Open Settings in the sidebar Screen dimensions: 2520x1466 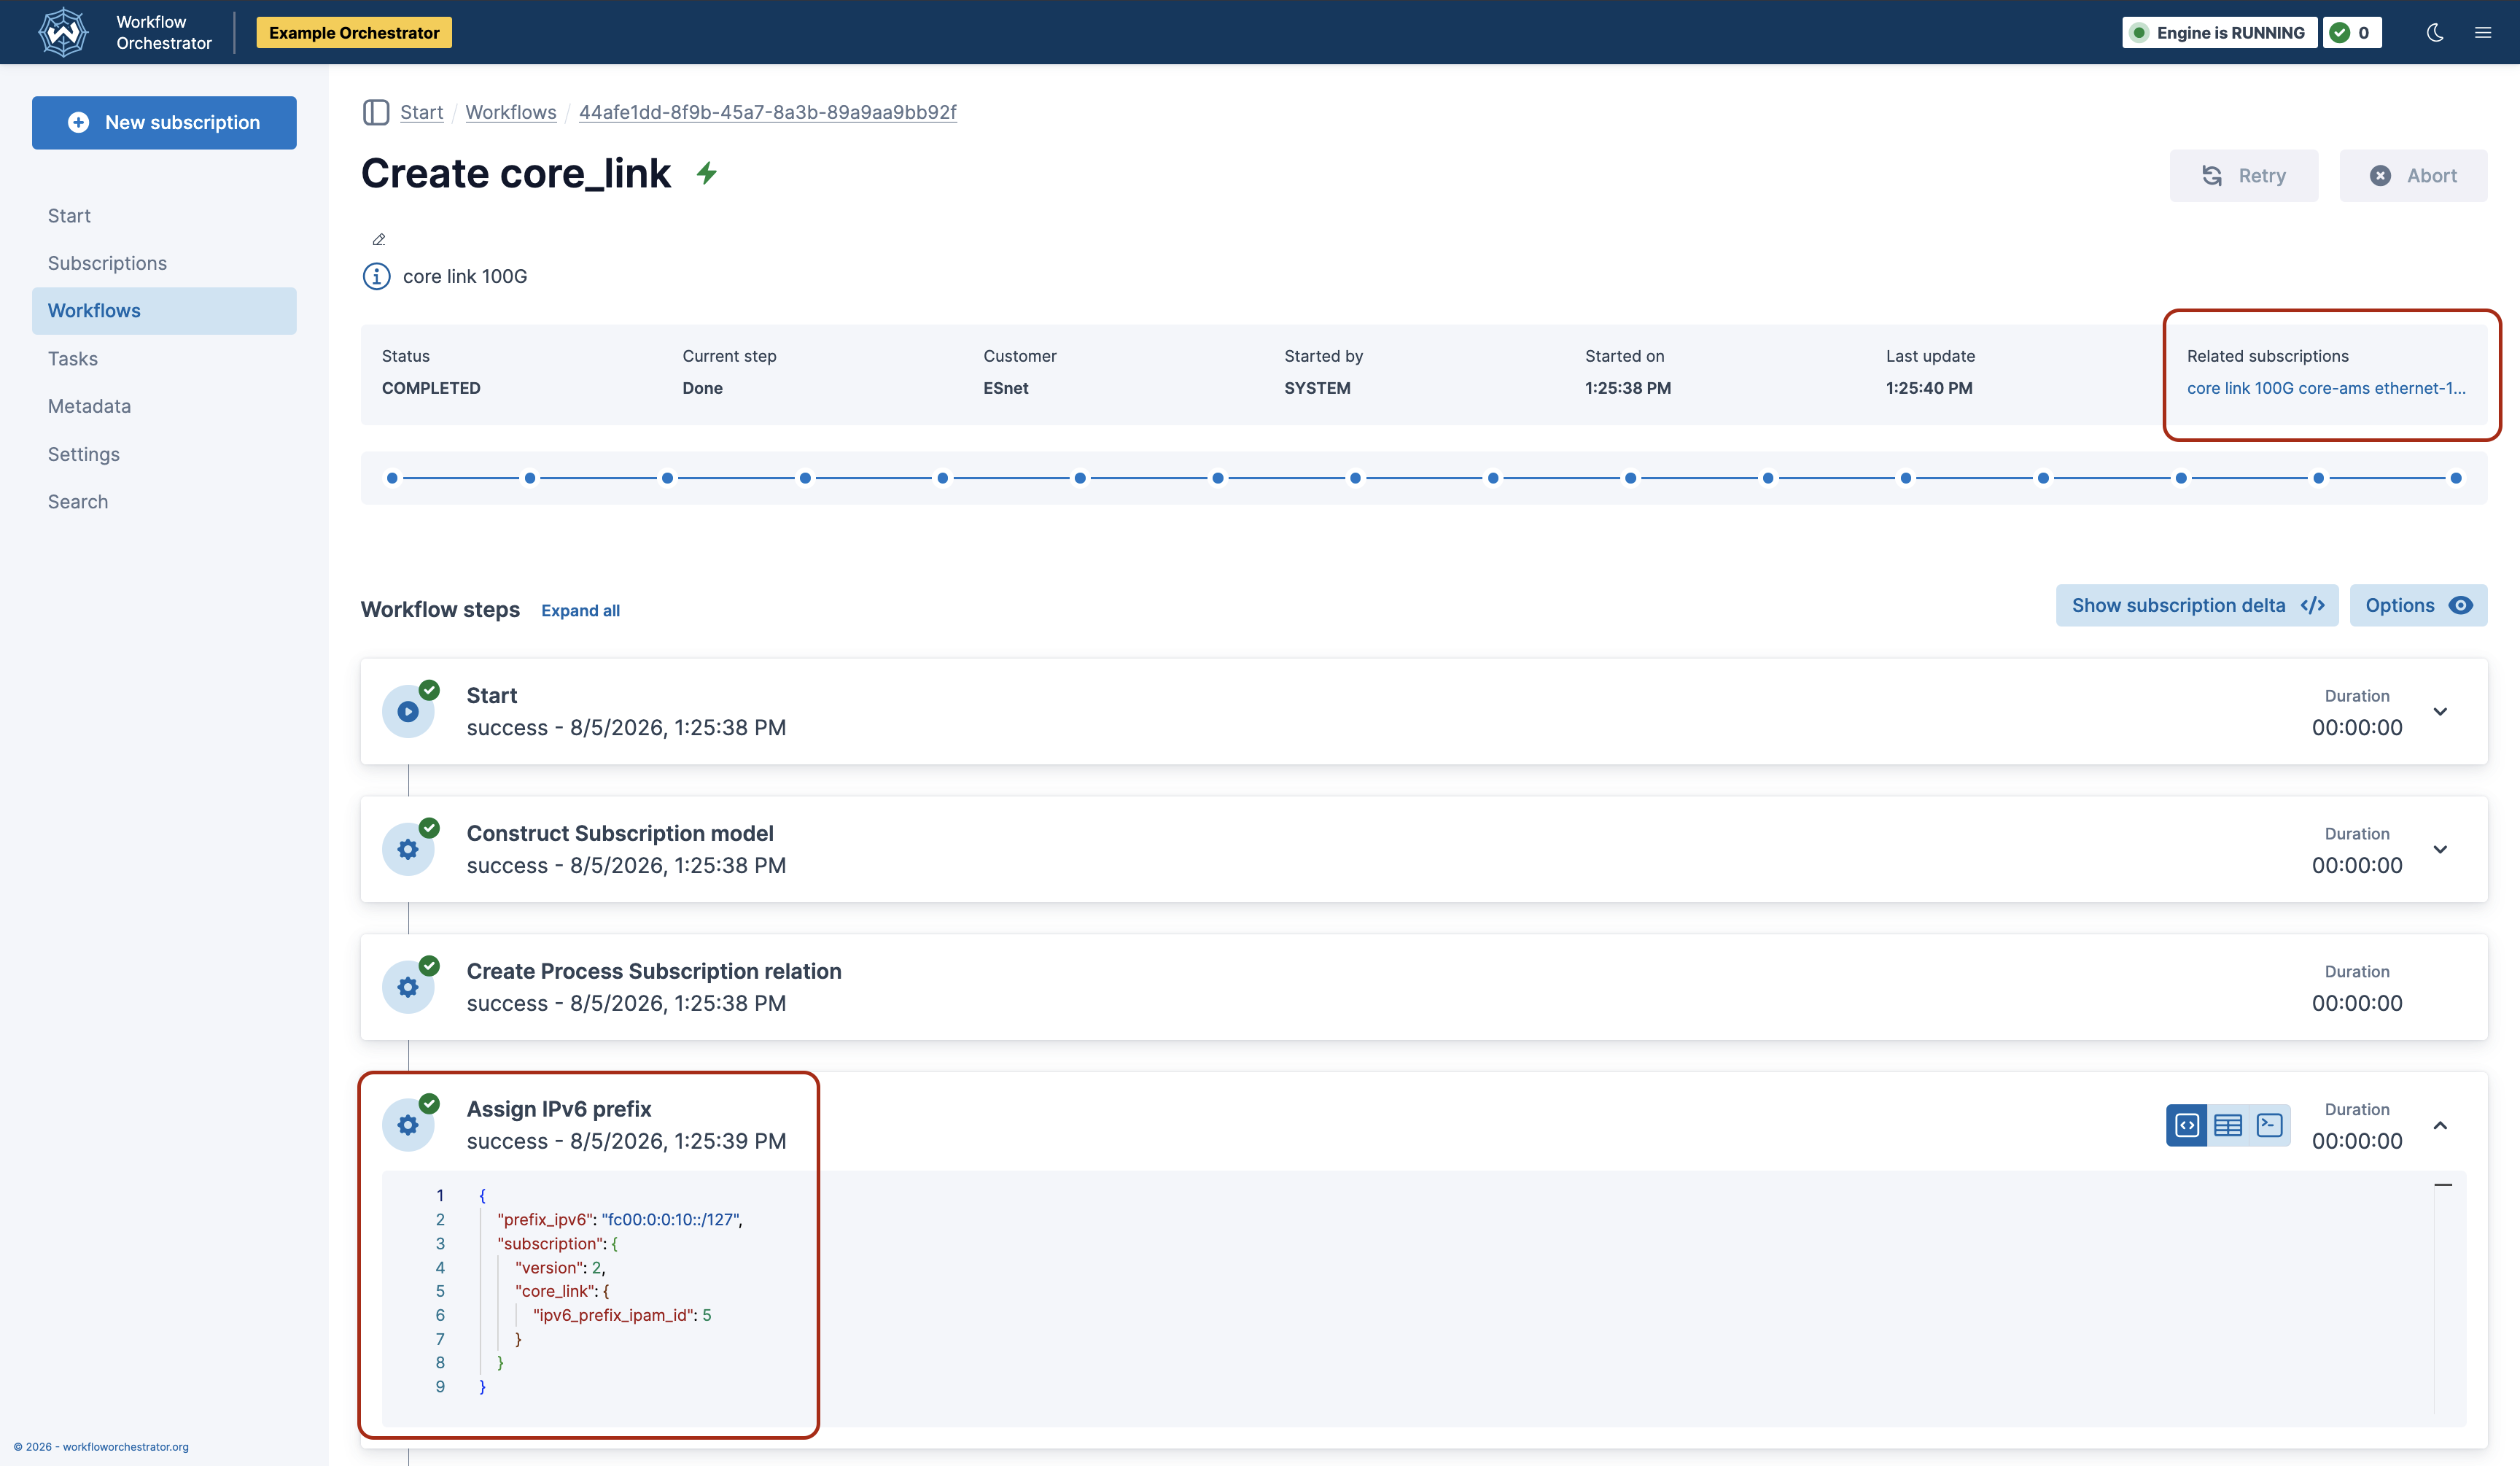[x=84, y=454]
